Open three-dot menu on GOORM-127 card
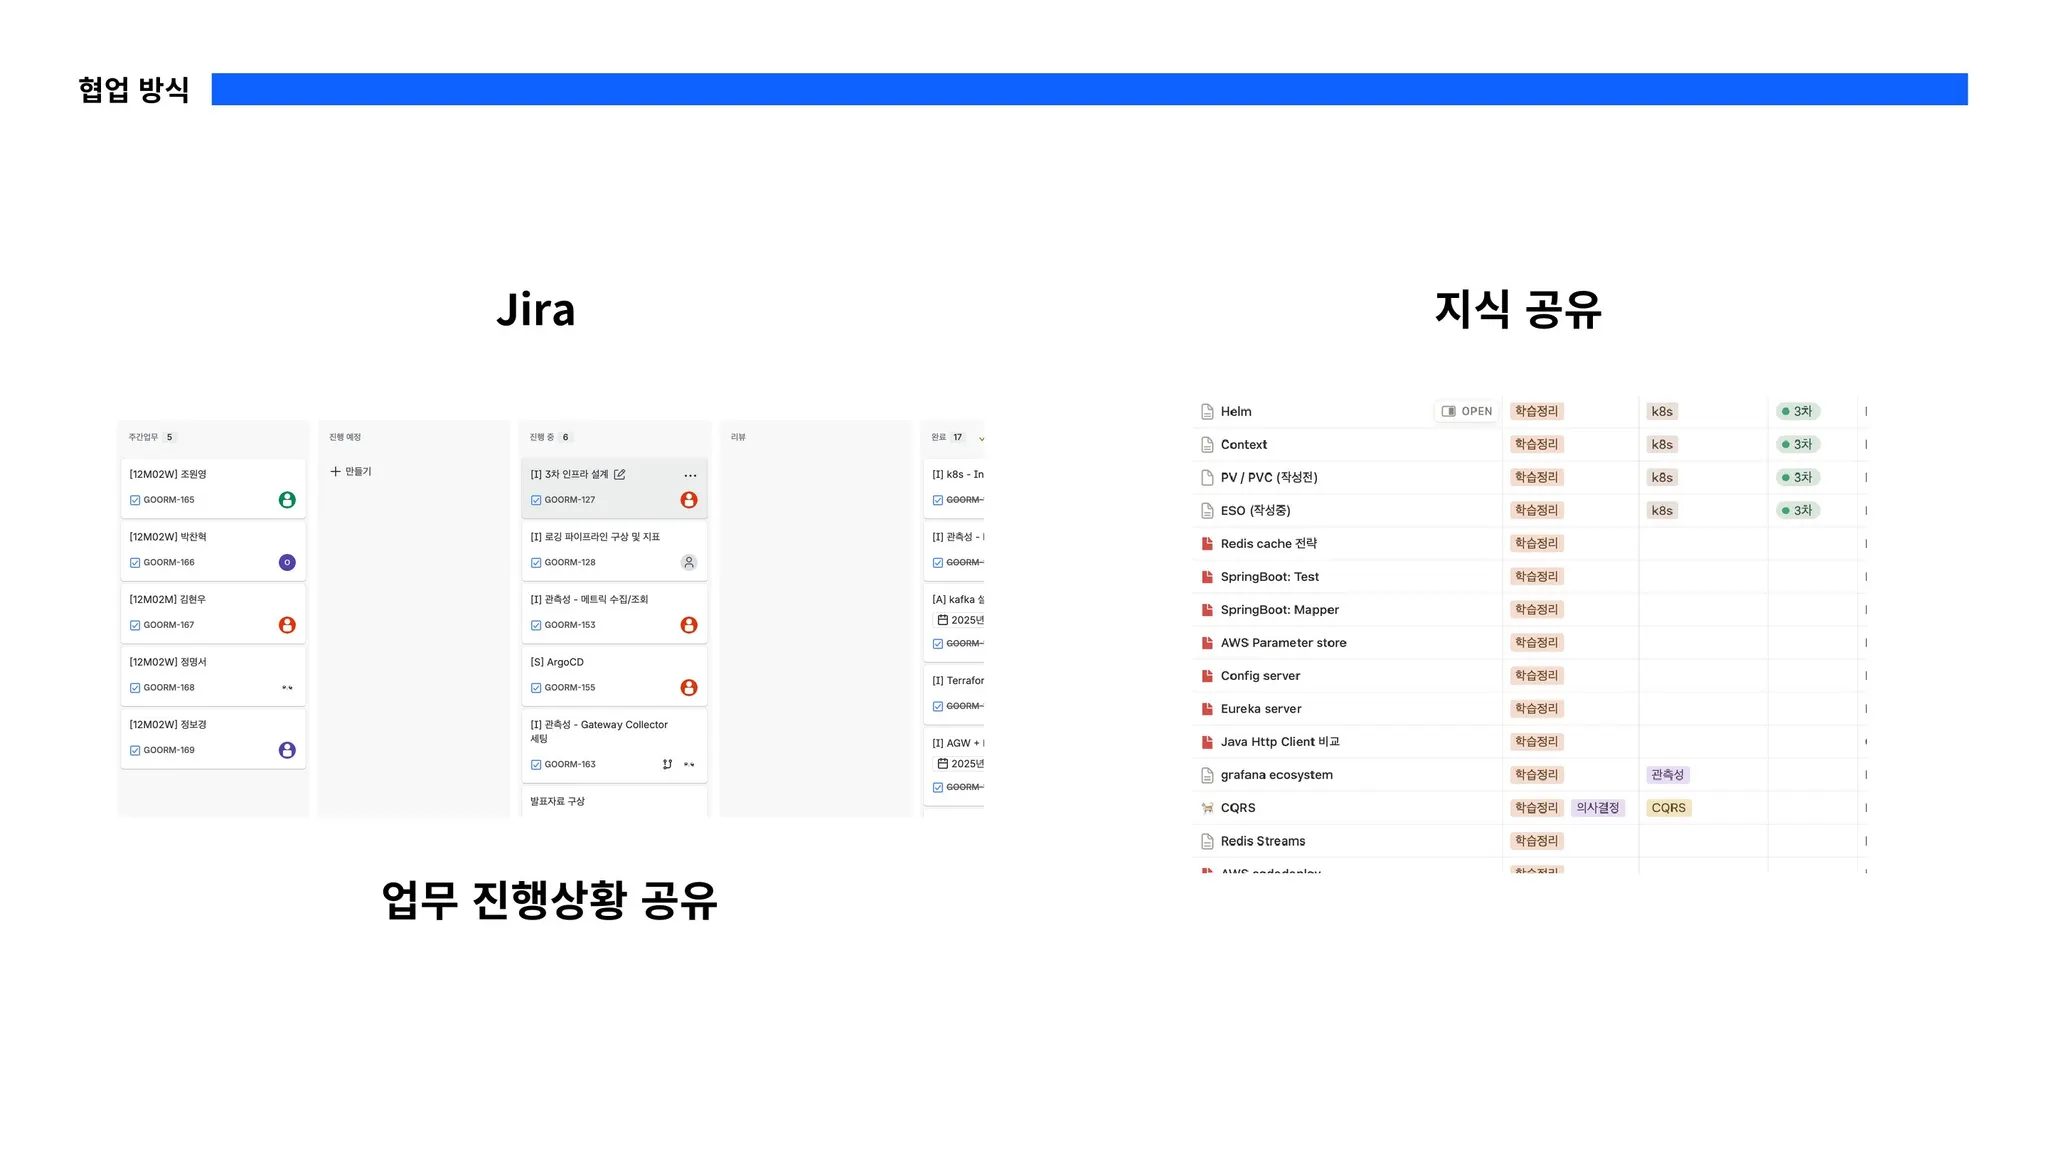 coord(690,475)
